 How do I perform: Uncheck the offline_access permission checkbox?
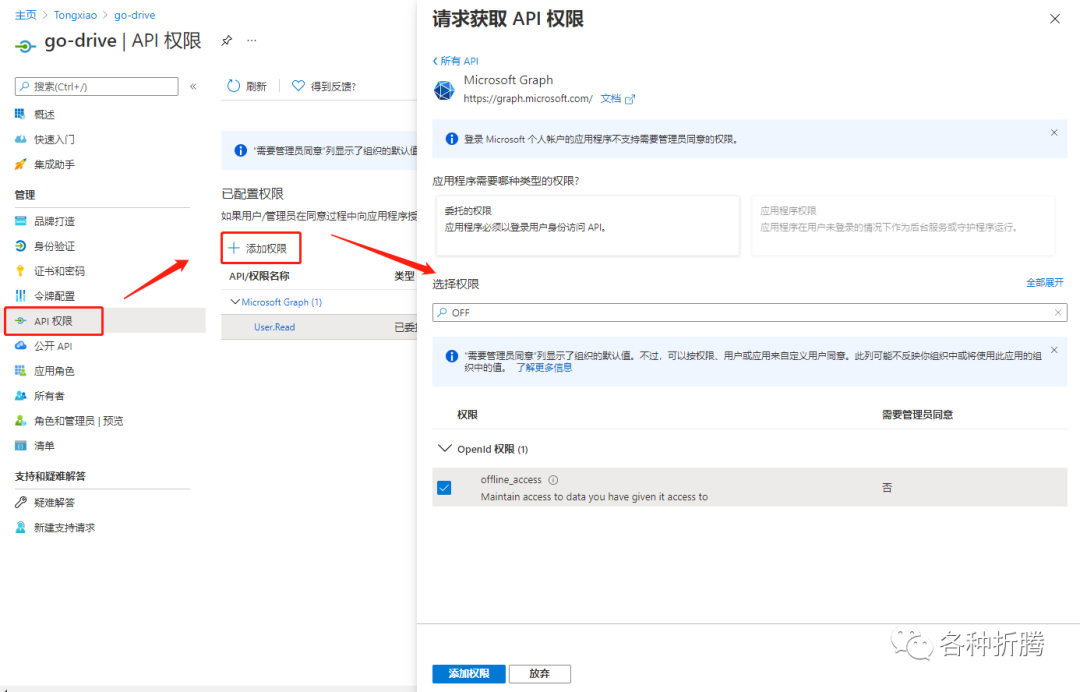coord(444,487)
